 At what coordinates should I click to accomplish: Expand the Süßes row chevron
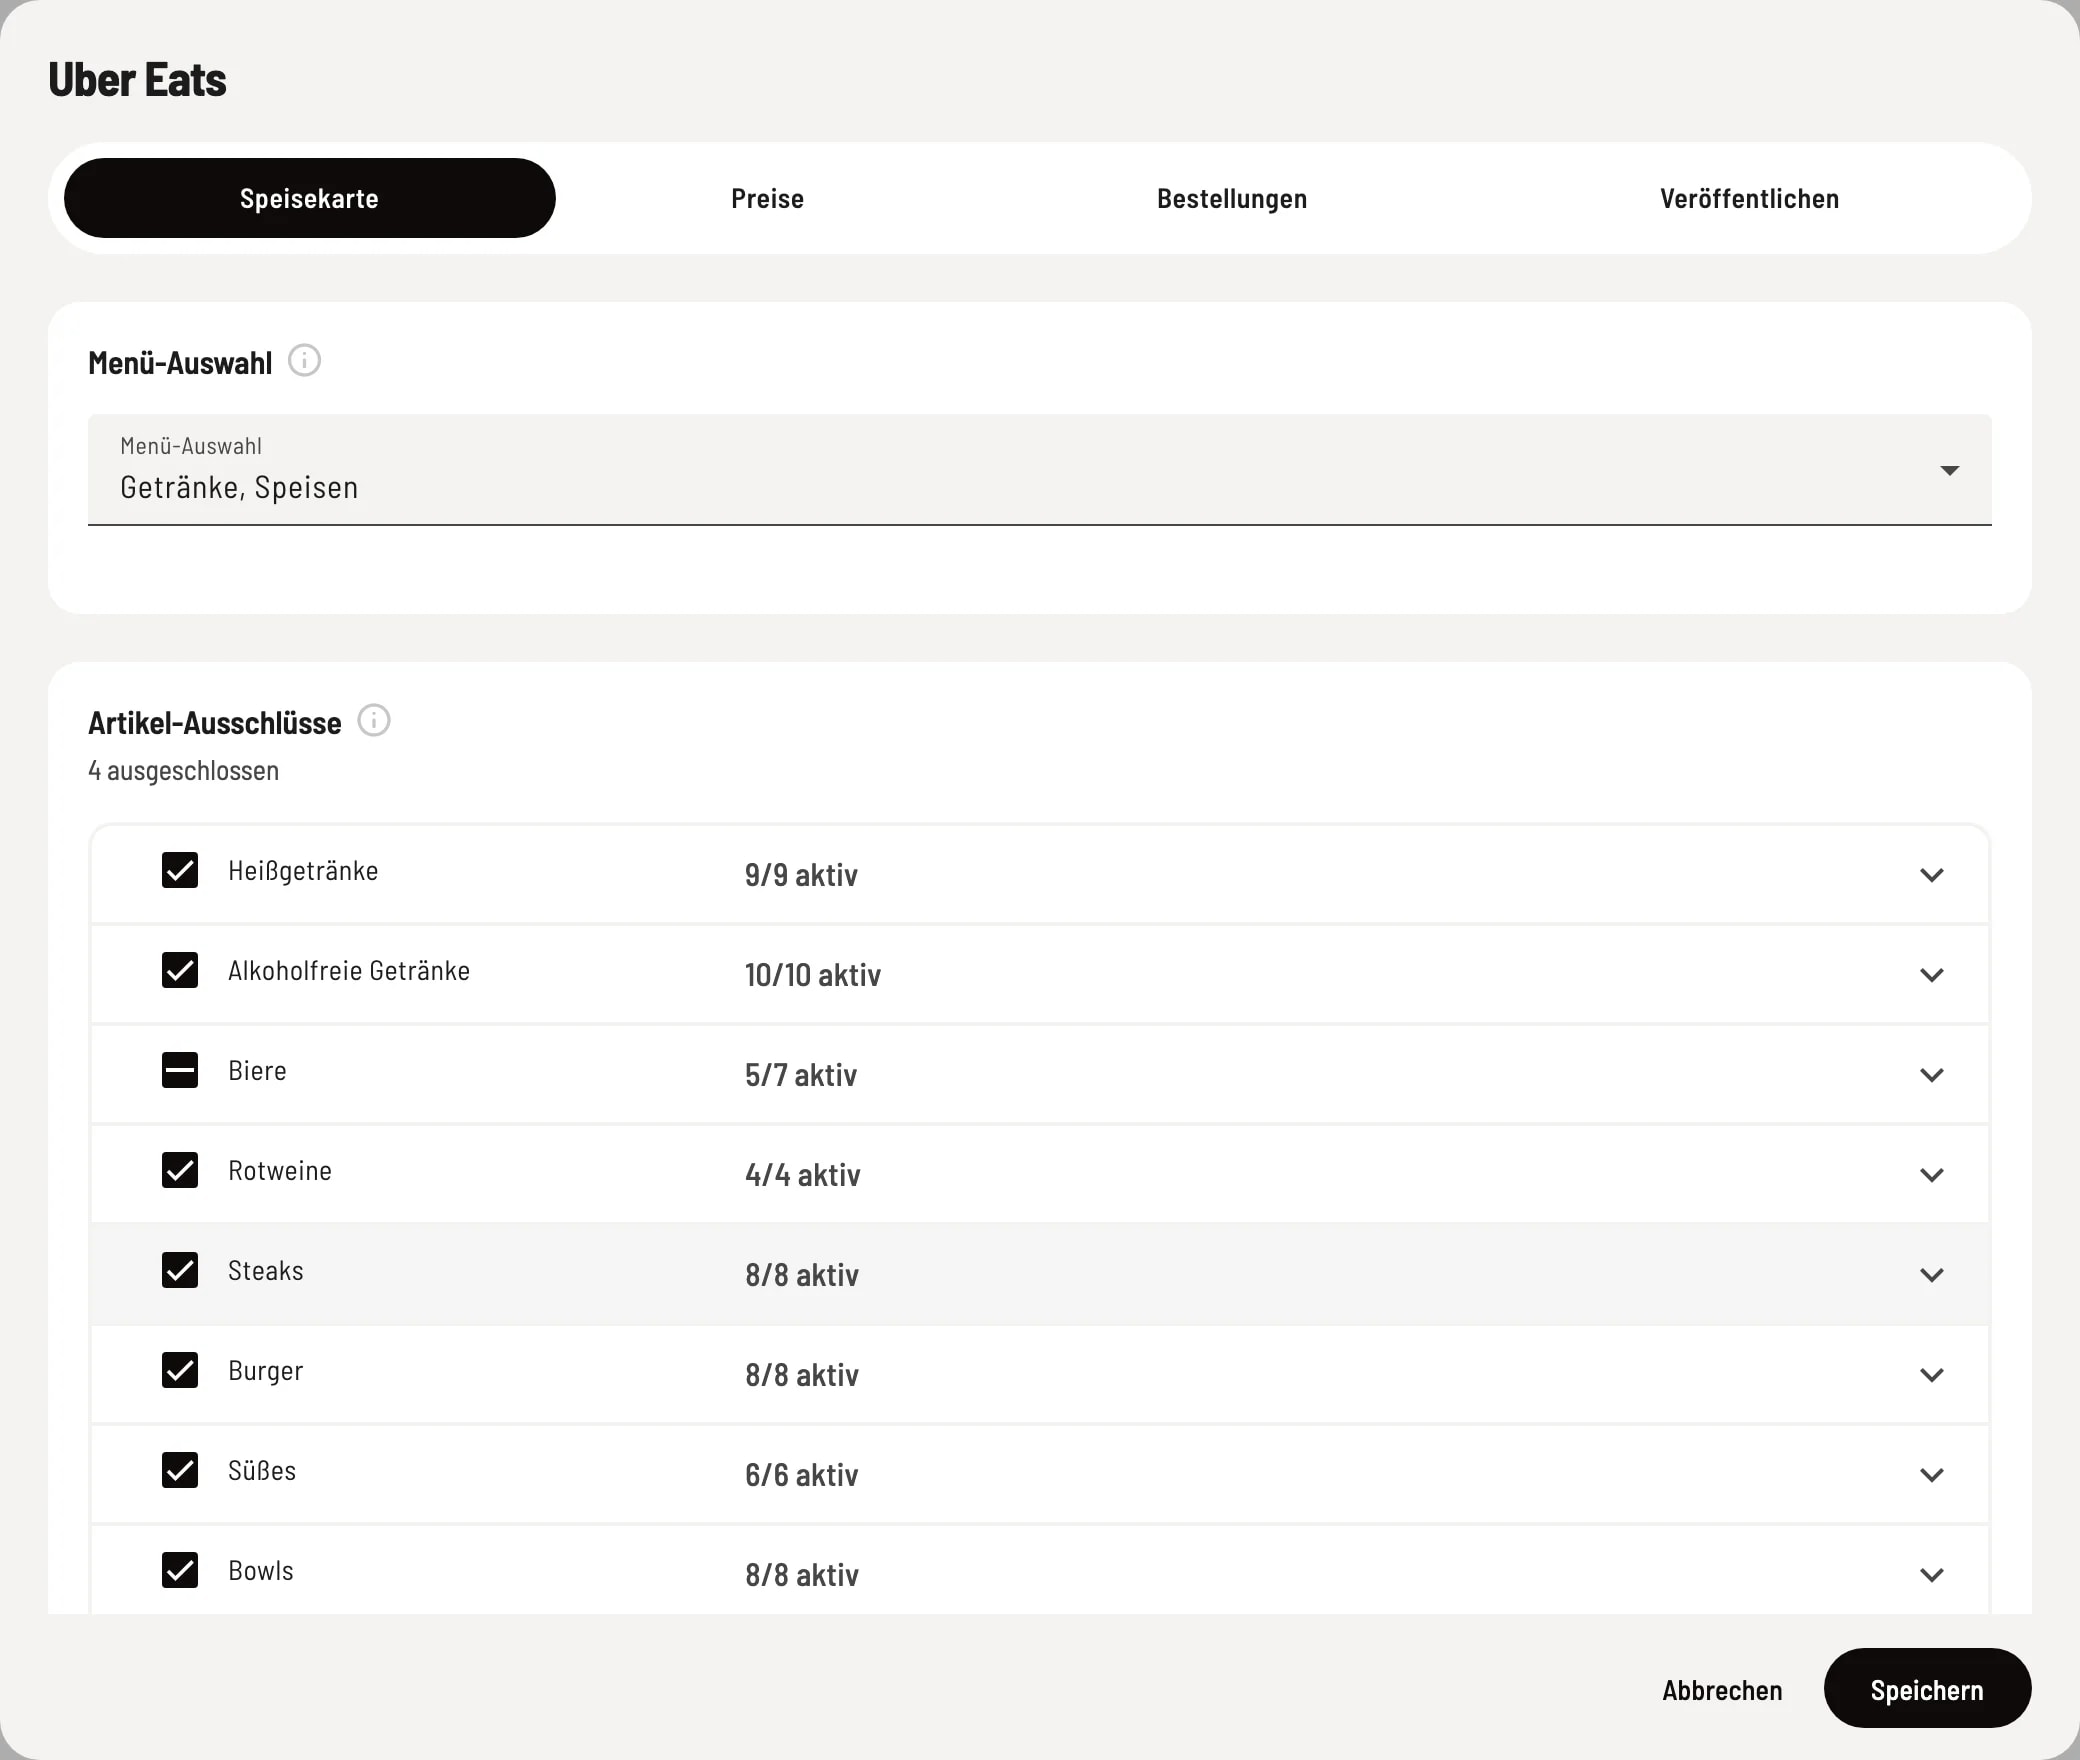(1932, 1475)
